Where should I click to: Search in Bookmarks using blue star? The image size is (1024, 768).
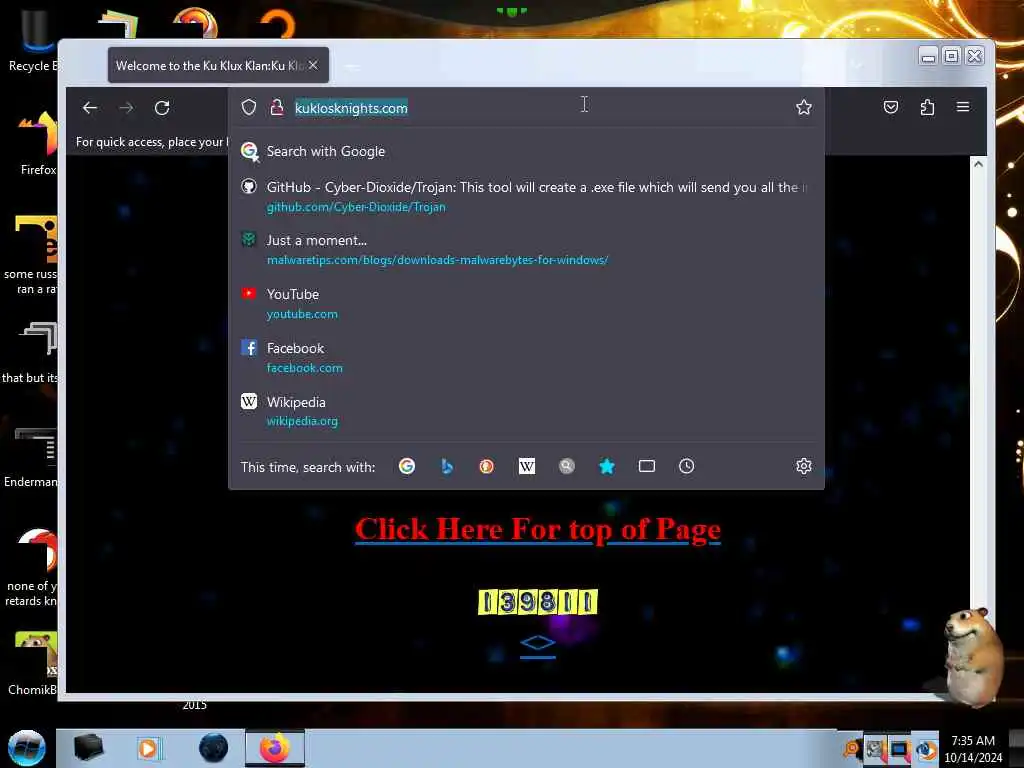(607, 466)
